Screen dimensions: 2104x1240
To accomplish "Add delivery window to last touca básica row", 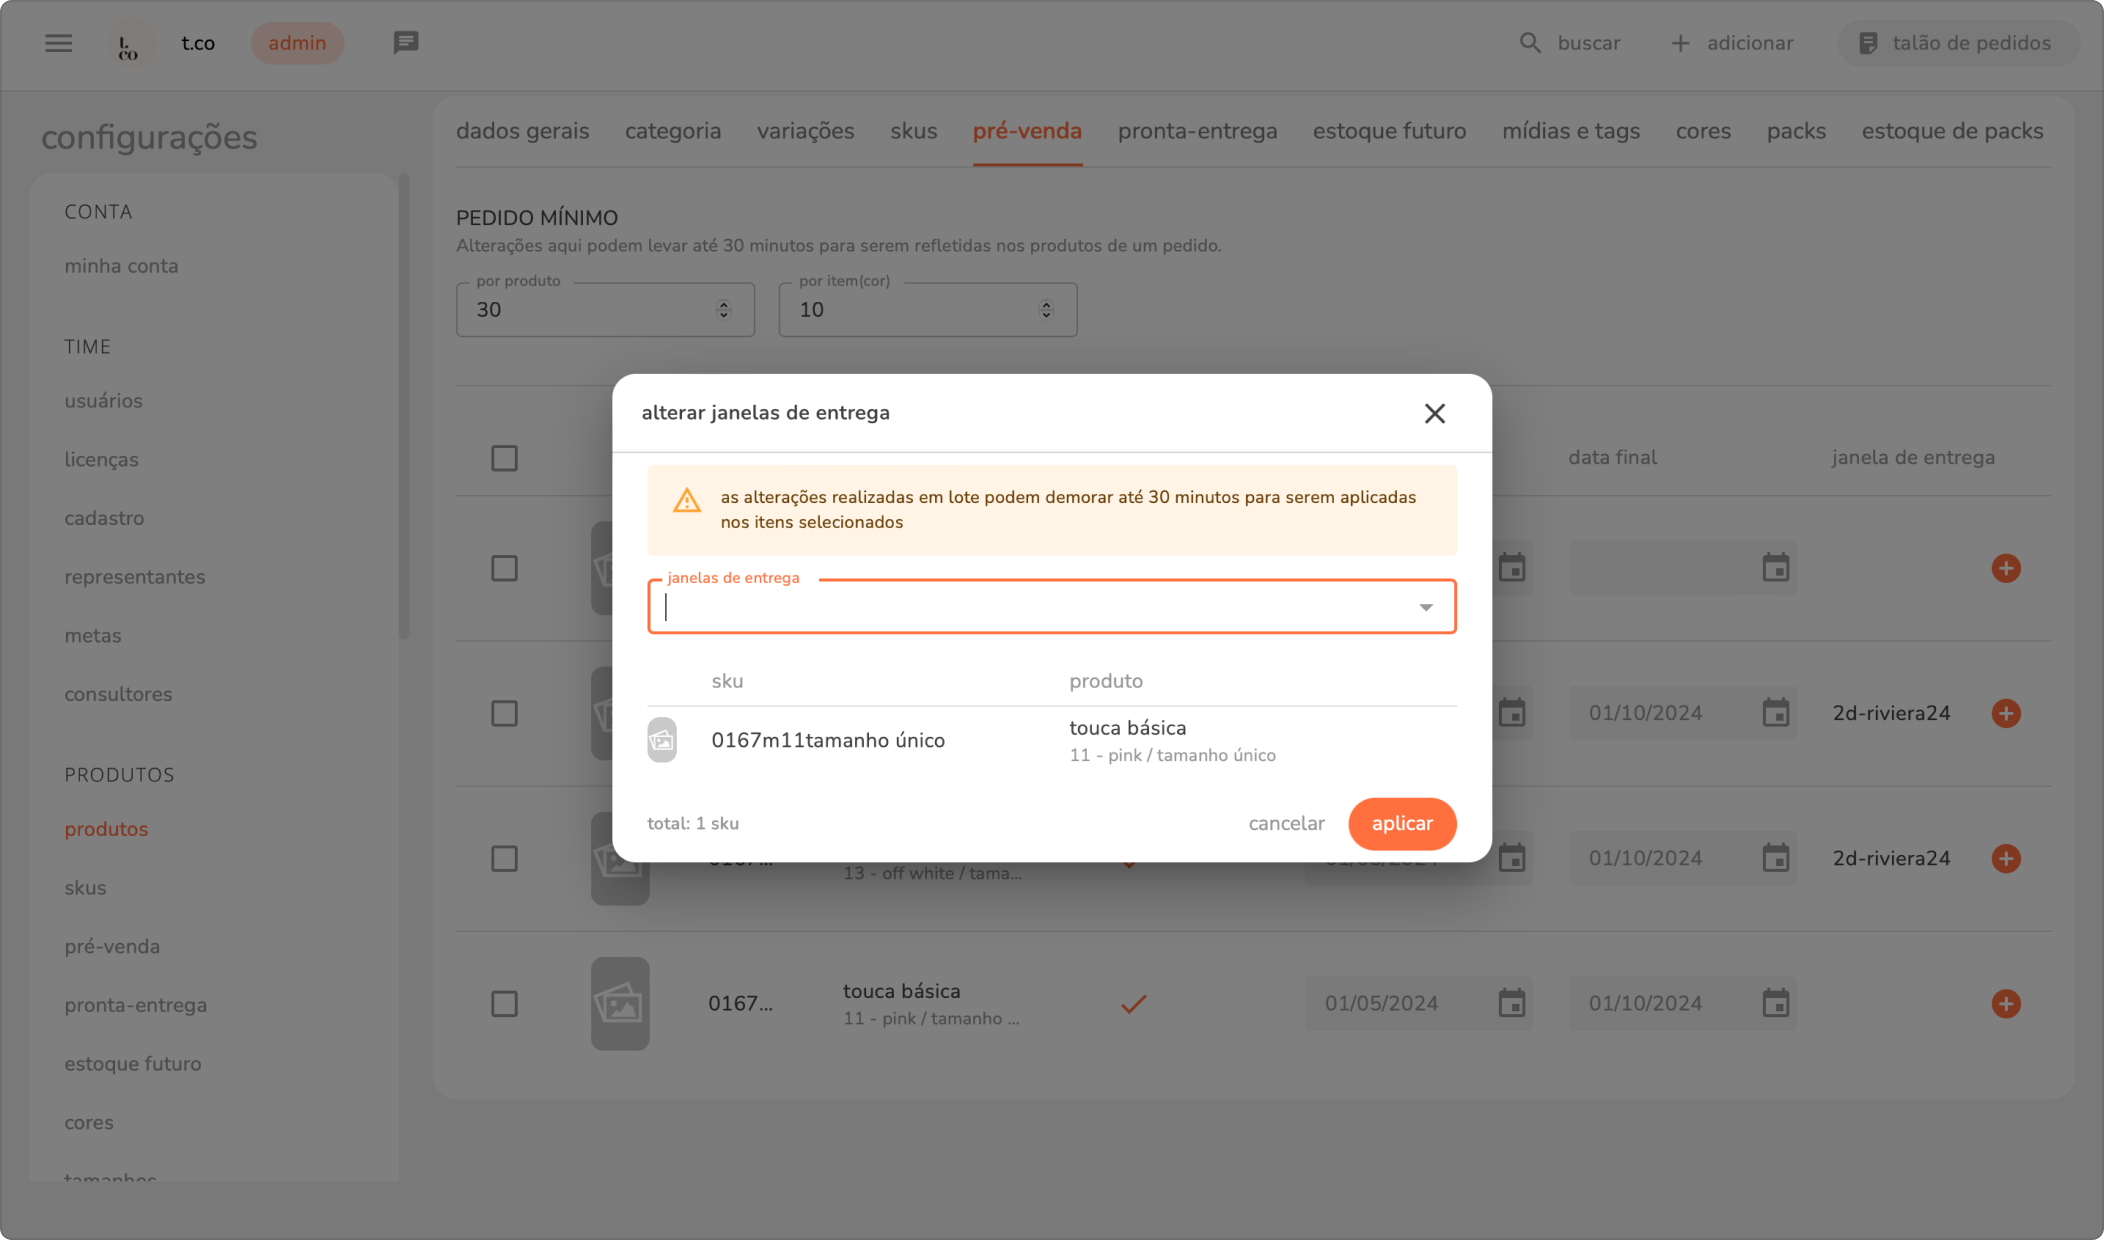I will pos(2005,1003).
